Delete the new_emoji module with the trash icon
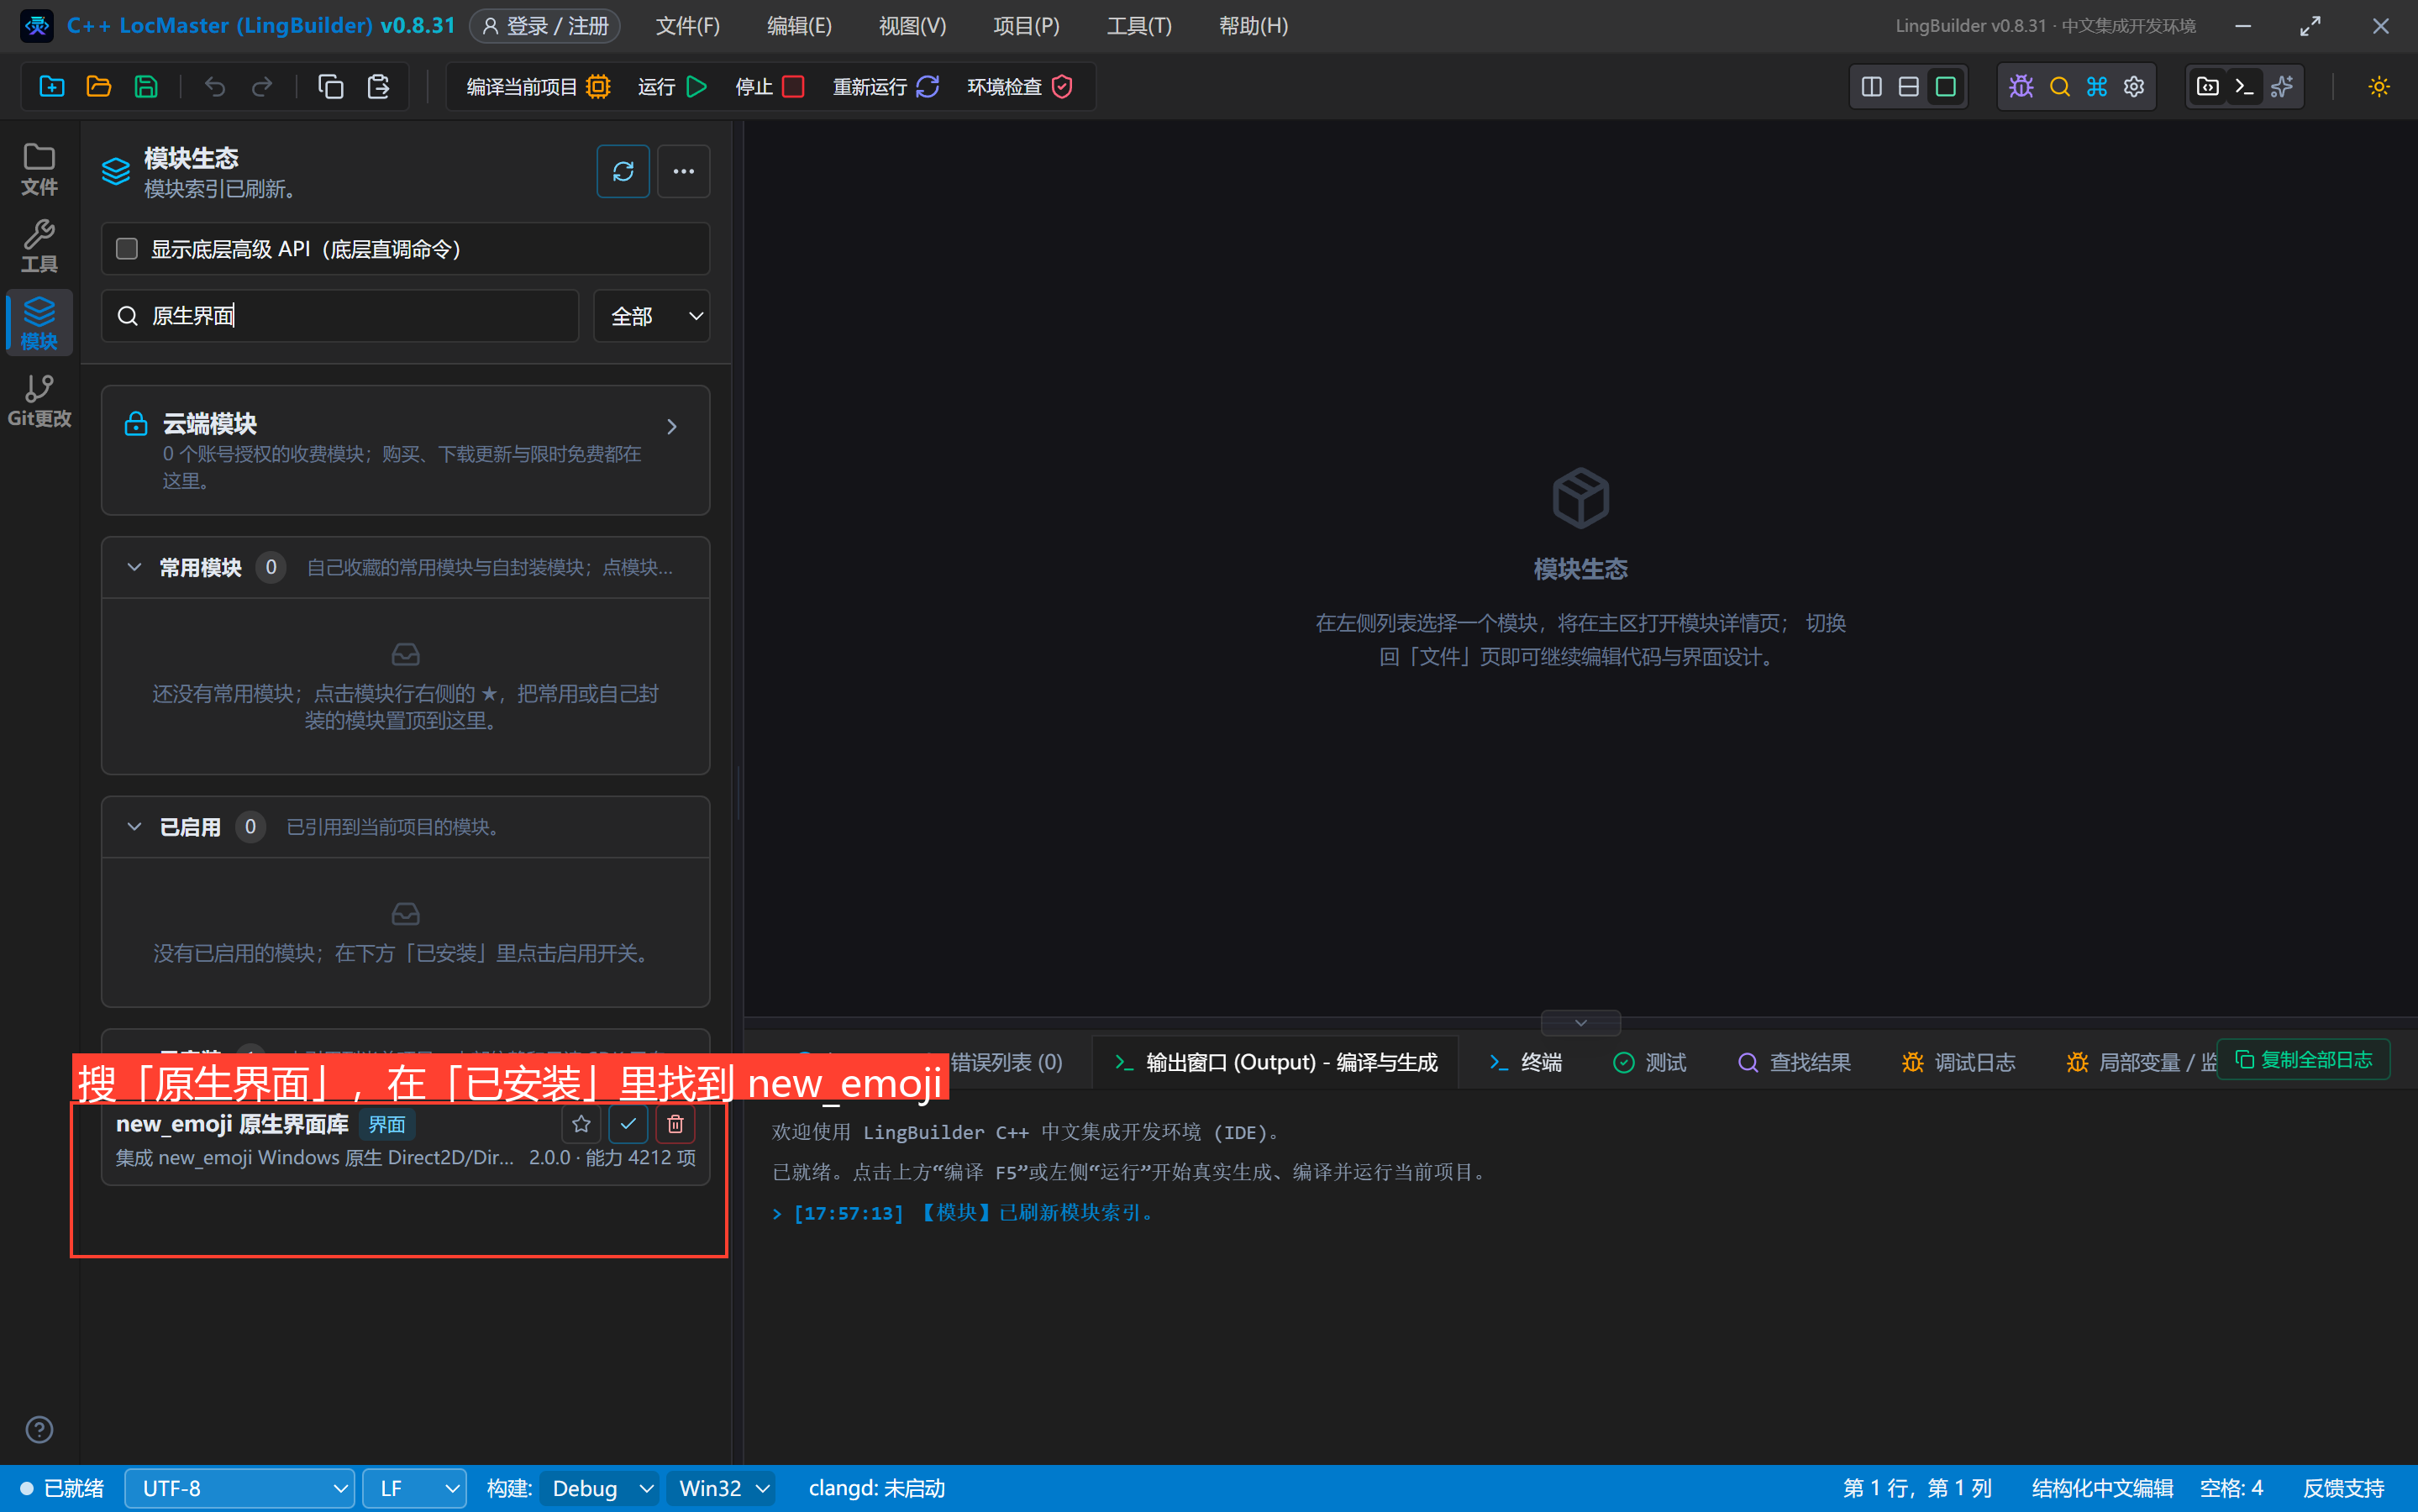Screen dimensions: 2418x1512 click(675, 1124)
